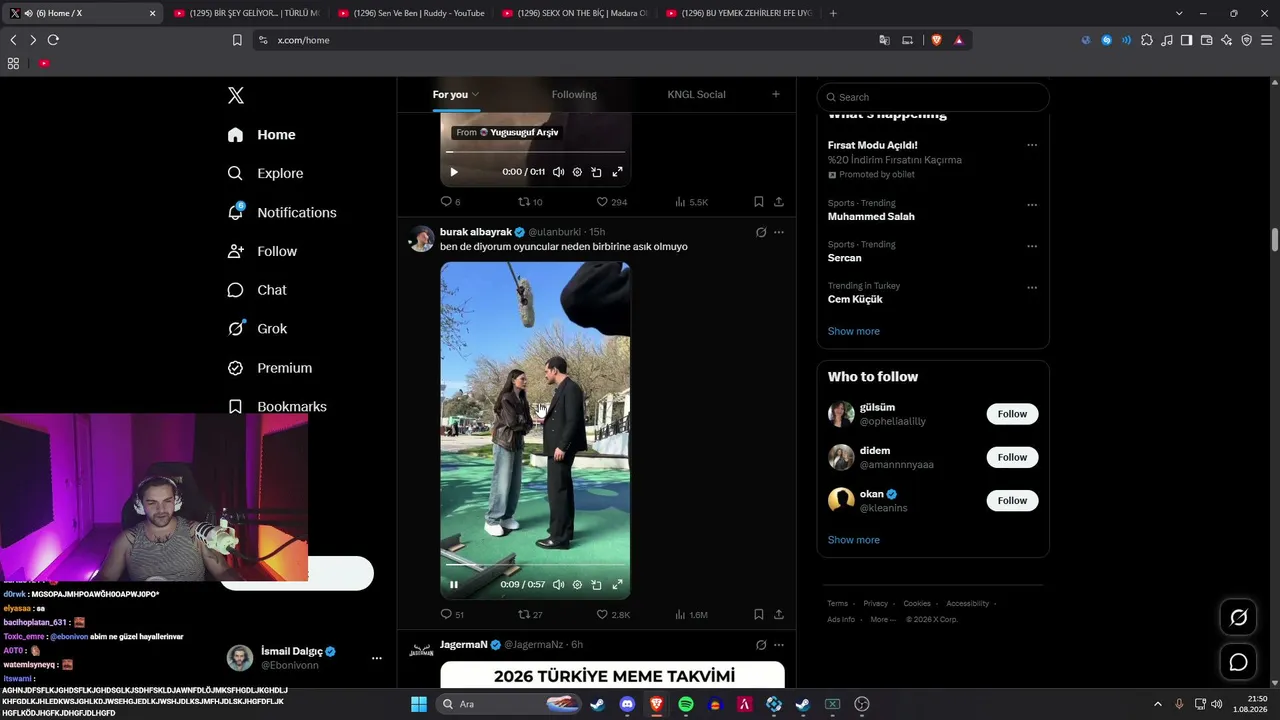The image size is (1280, 720).
Task: Focus the X Search field
Action: (x=933, y=97)
